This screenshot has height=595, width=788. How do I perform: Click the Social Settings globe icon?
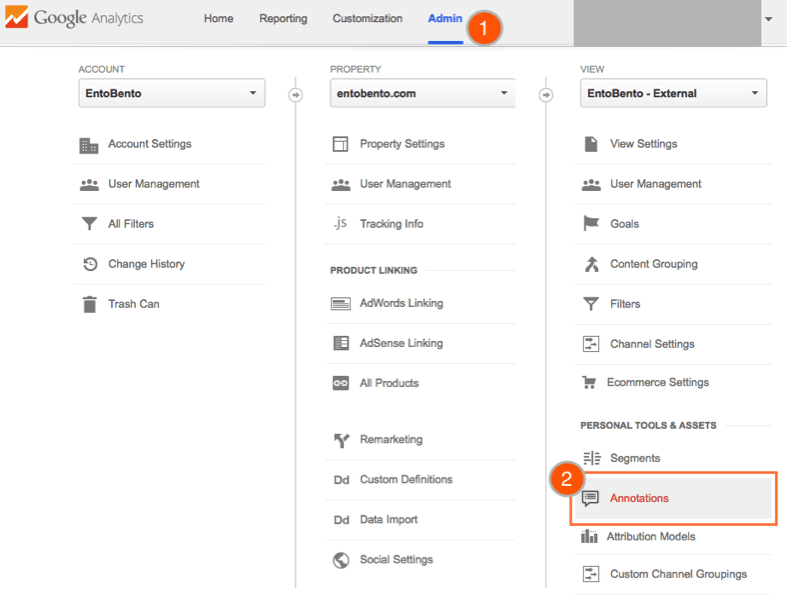(341, 560)
